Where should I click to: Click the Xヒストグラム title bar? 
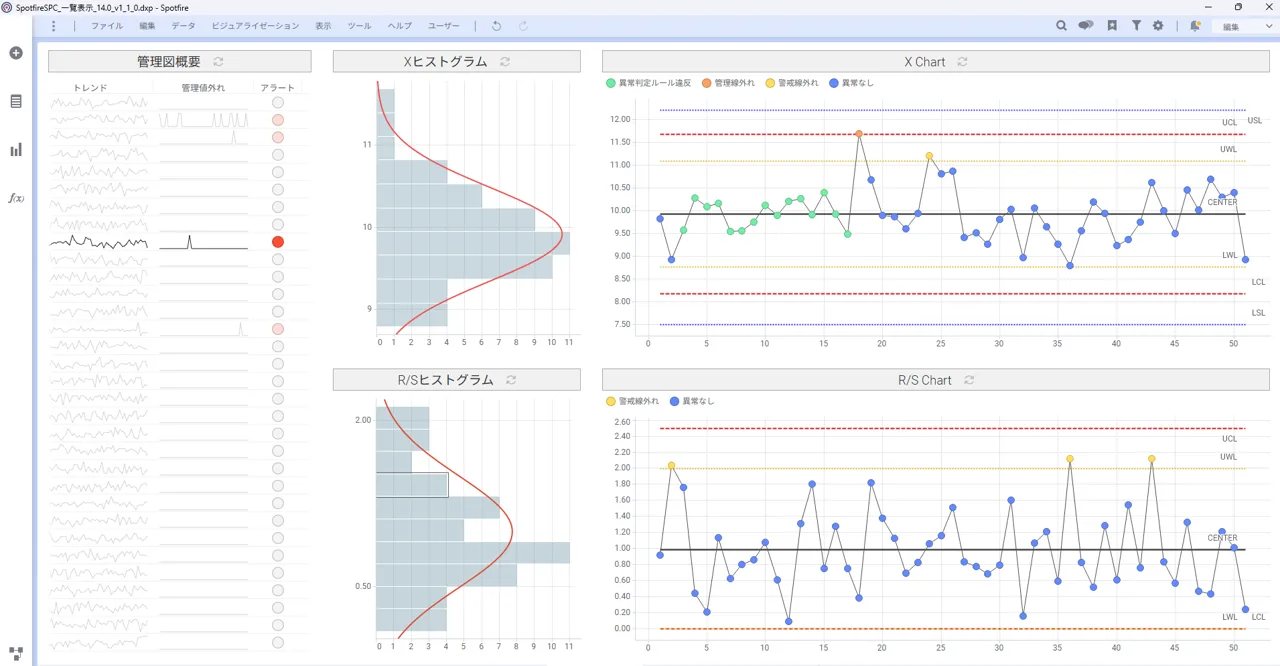[x=457, y=62]
